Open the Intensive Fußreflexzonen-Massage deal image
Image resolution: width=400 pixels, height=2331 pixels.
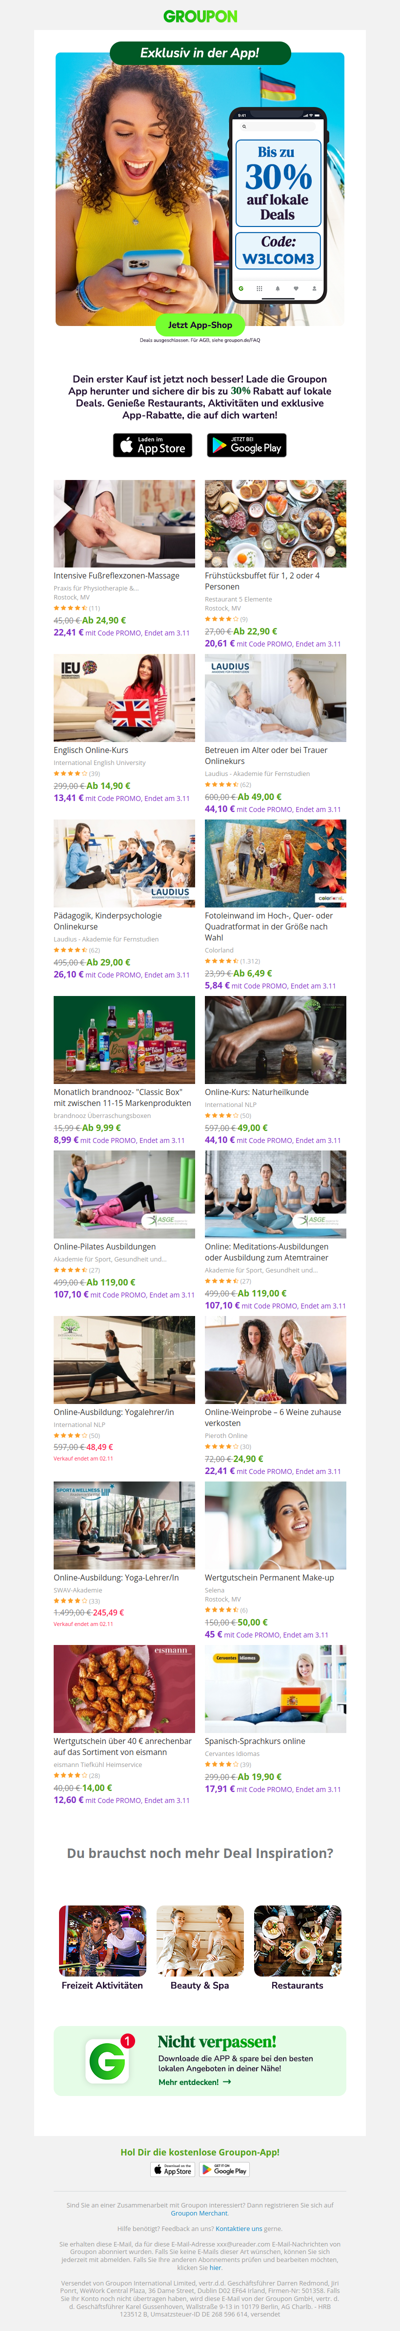pos(124,523)
